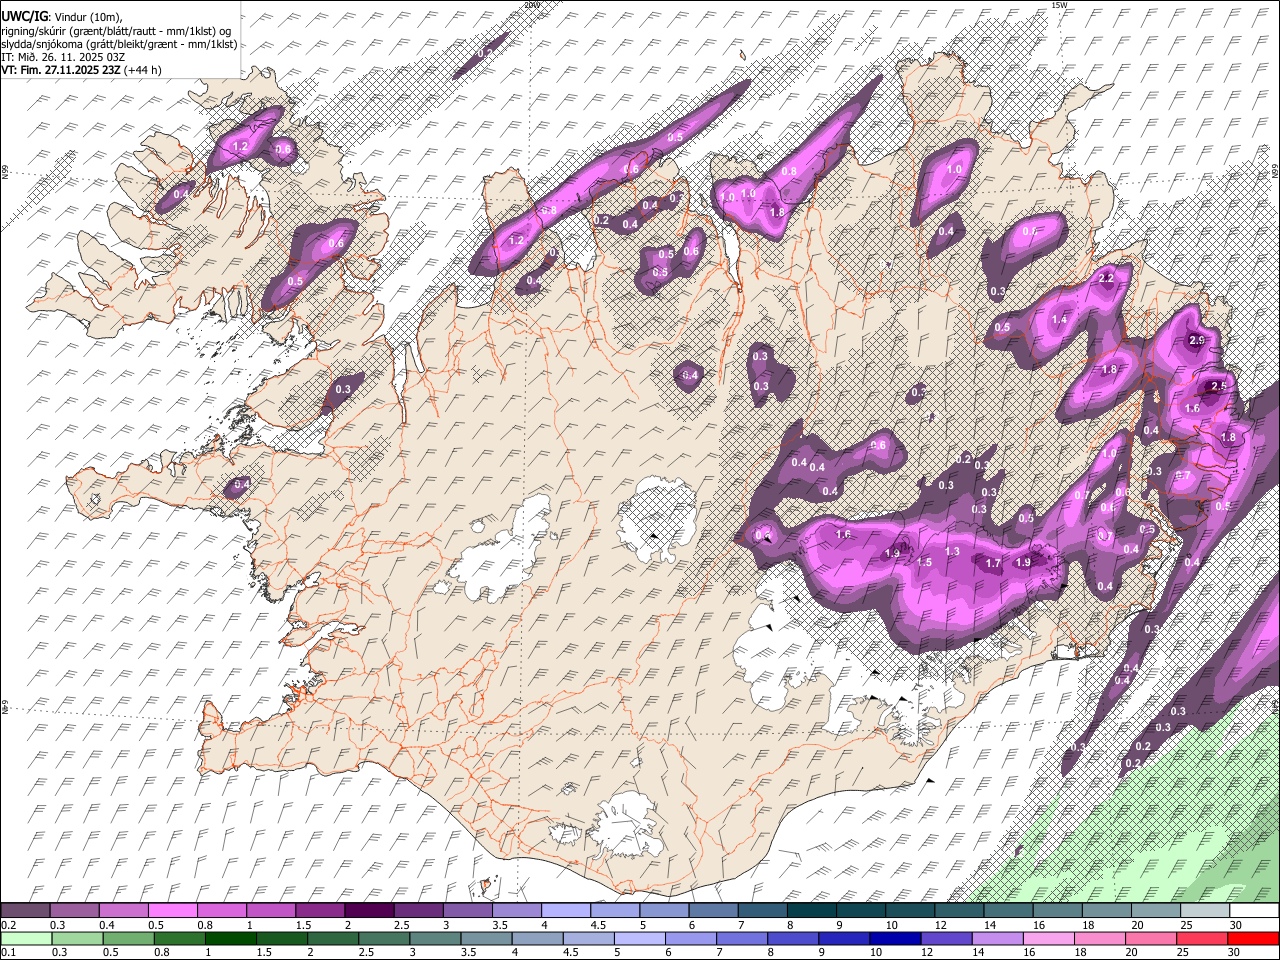
Task: Select the bright pink 0.5 snow legend swatch
Action: tap(172, 910)
